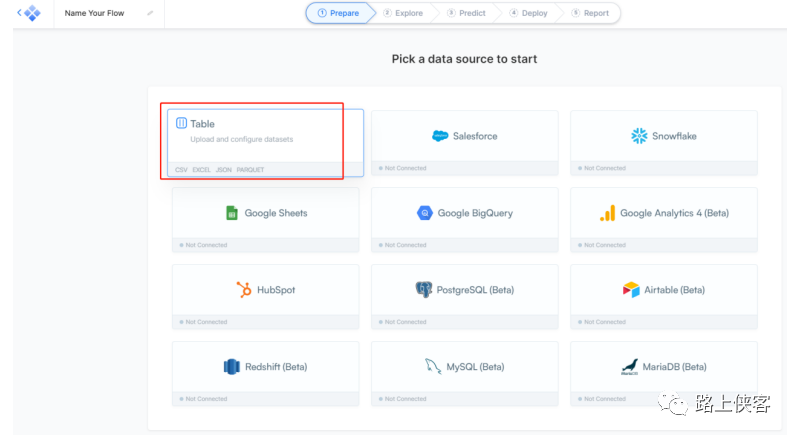Select the Google BigQuery label
Image resolution: width=796 pixels, height=438 pixels.
475,213
